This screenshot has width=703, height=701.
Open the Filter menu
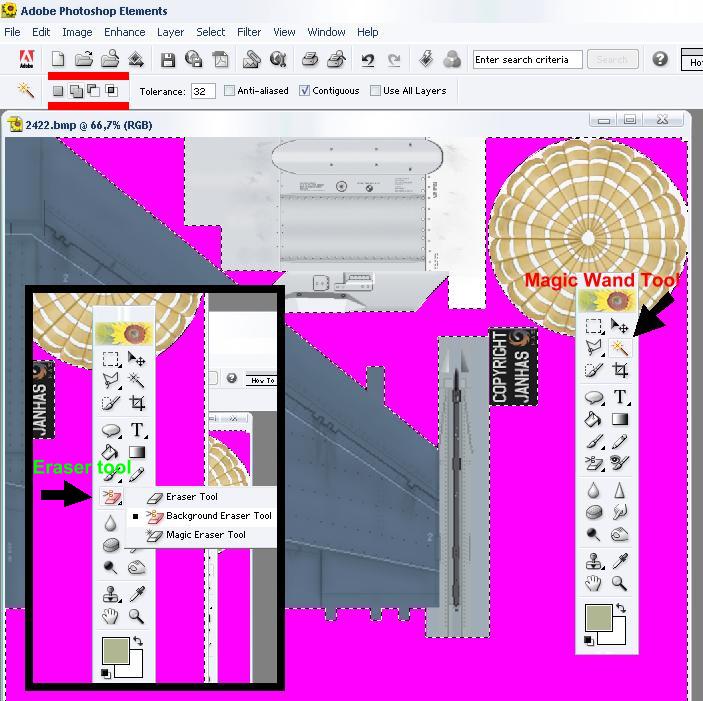pyautogui.click(x=249, y=32)
